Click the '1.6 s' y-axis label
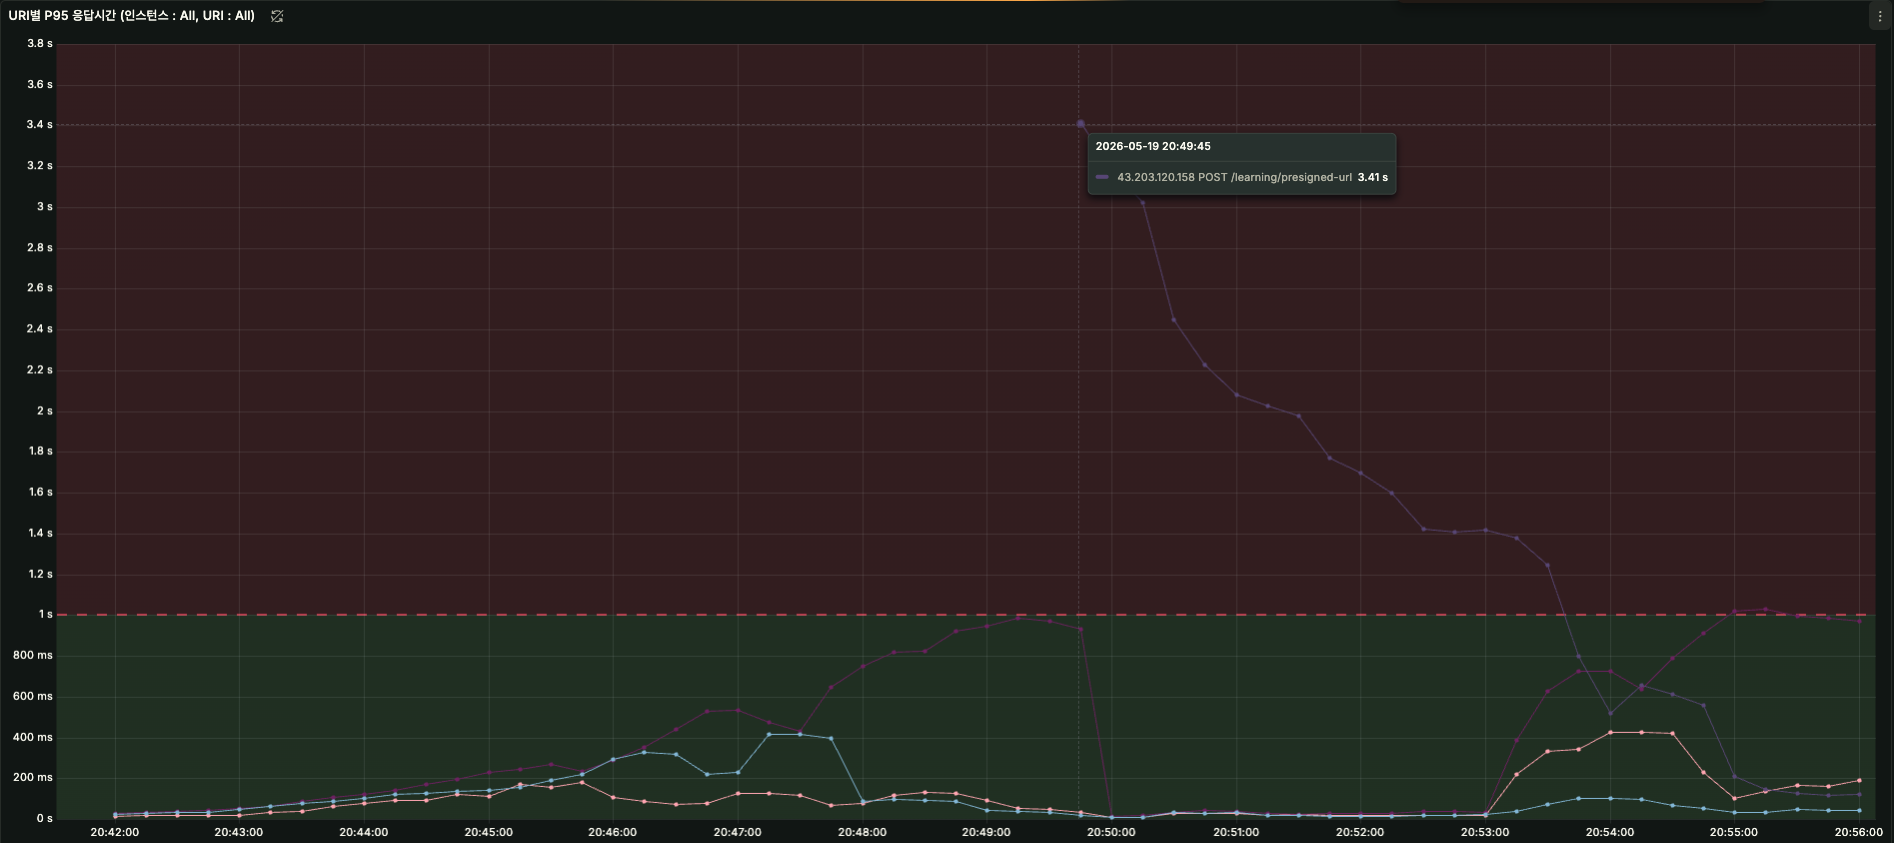 pyautogui.click(x=40, y=492)
